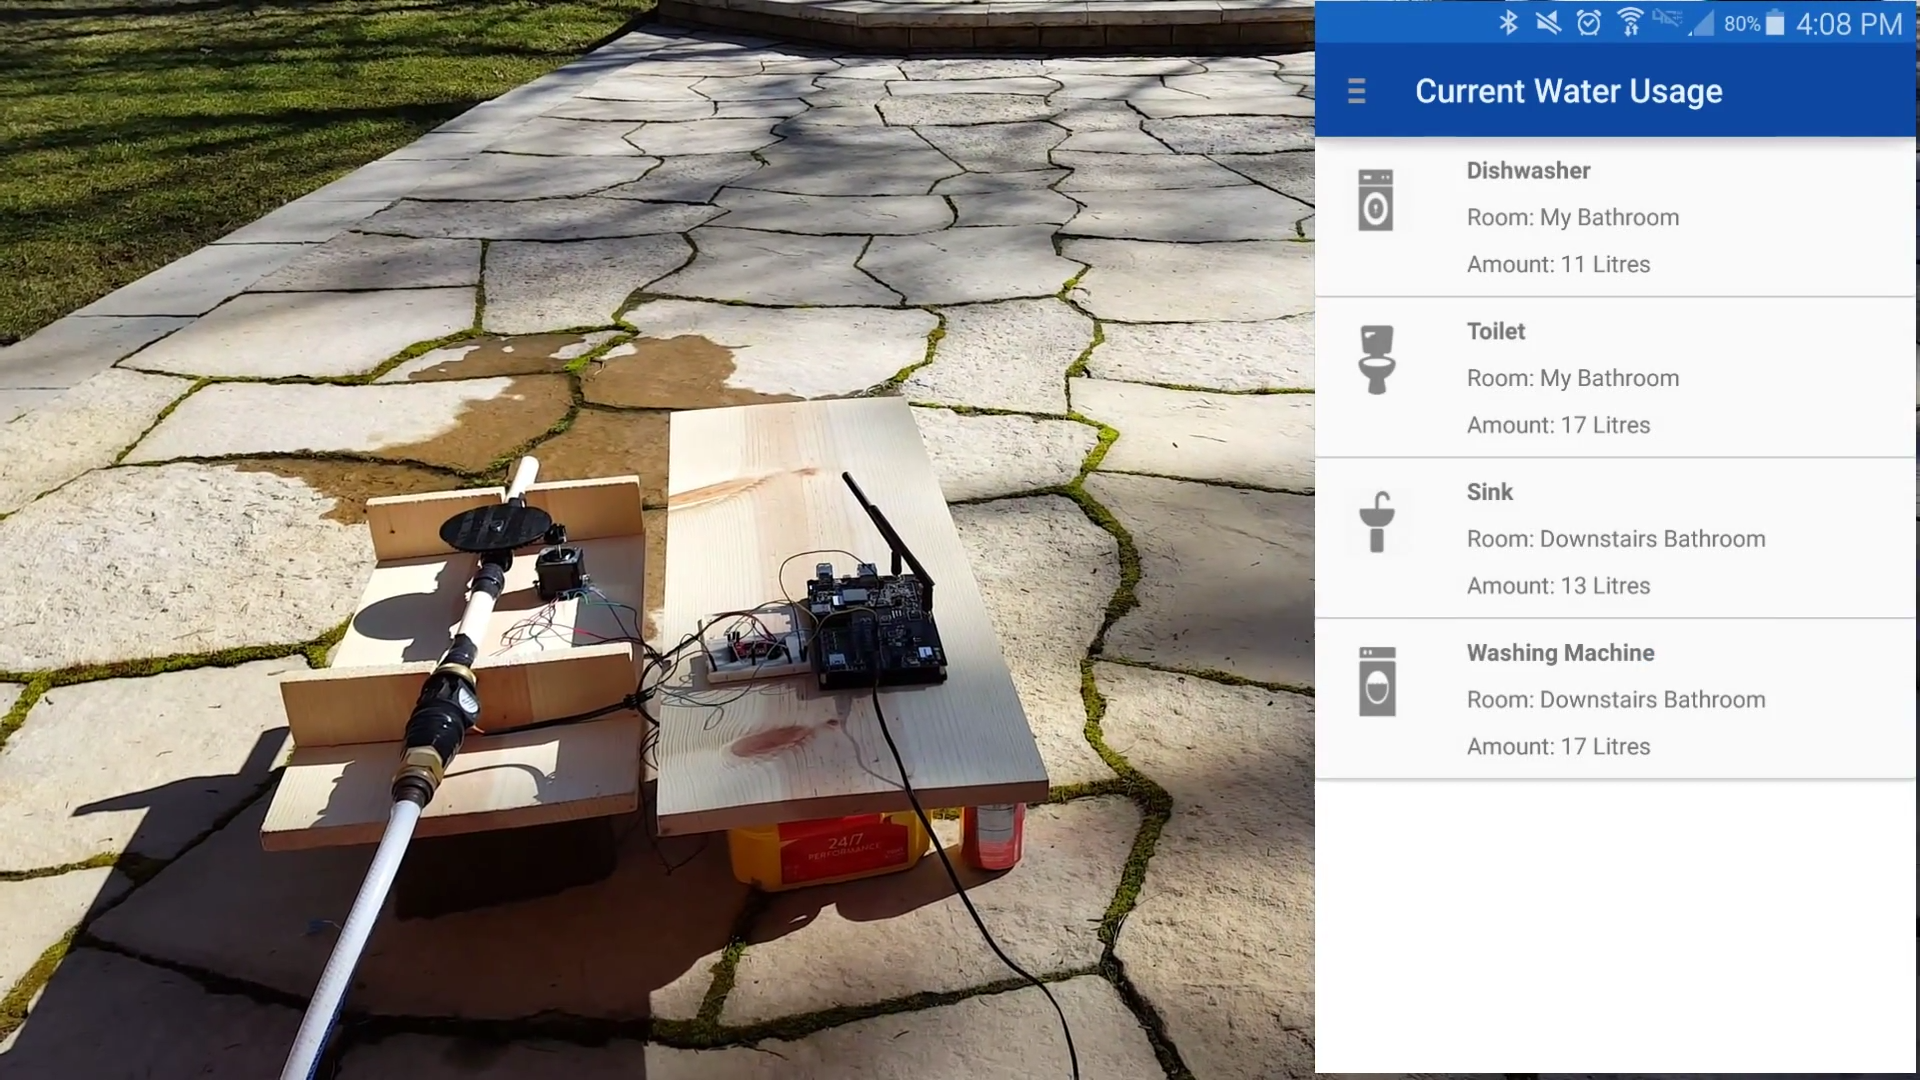Open the hamburger navigation menu
1920x1080 pixels.
coord(1356,92)
